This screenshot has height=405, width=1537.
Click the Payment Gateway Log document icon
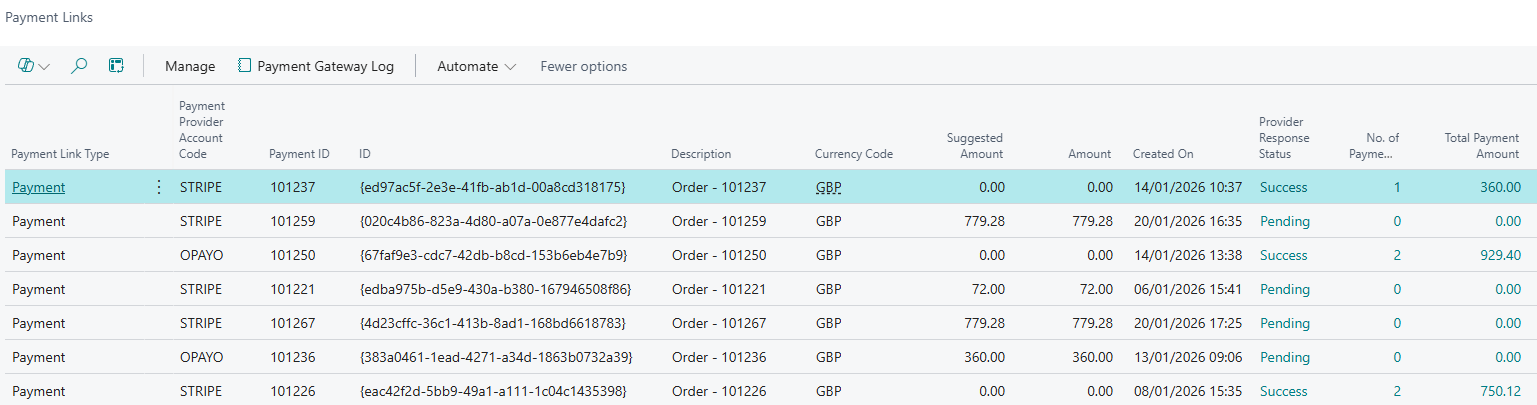tap(244, 66)
